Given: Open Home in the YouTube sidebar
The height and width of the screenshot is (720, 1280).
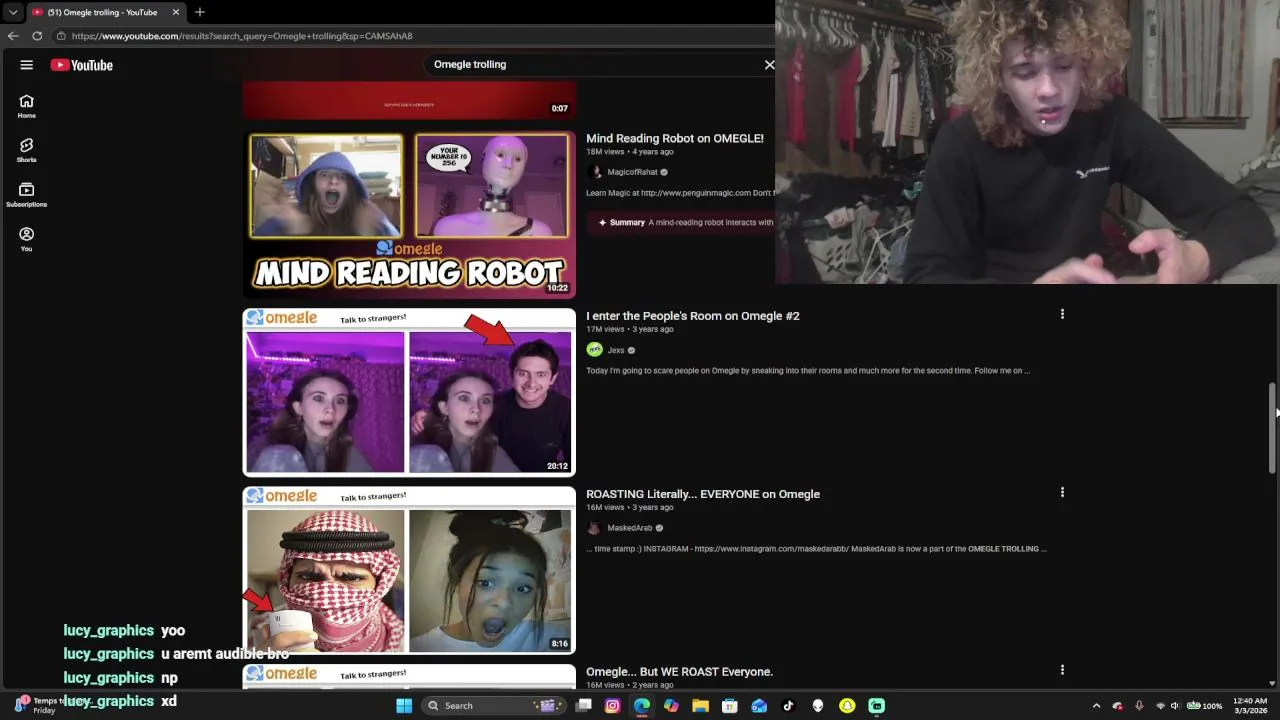Looking at the screenshot, I should point(27,106).
